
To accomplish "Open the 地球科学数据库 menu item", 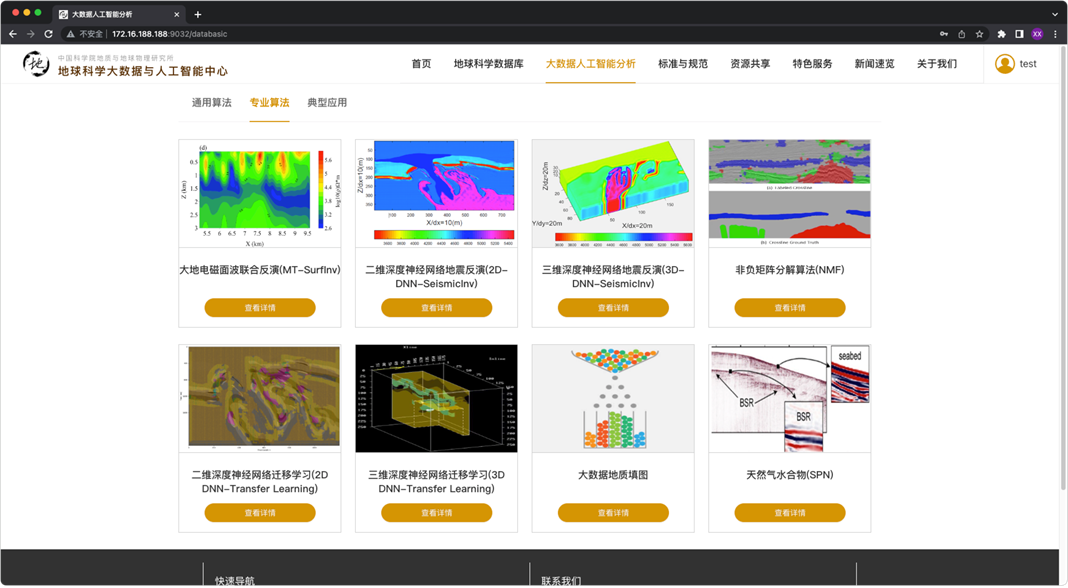I will click(488, 64).
